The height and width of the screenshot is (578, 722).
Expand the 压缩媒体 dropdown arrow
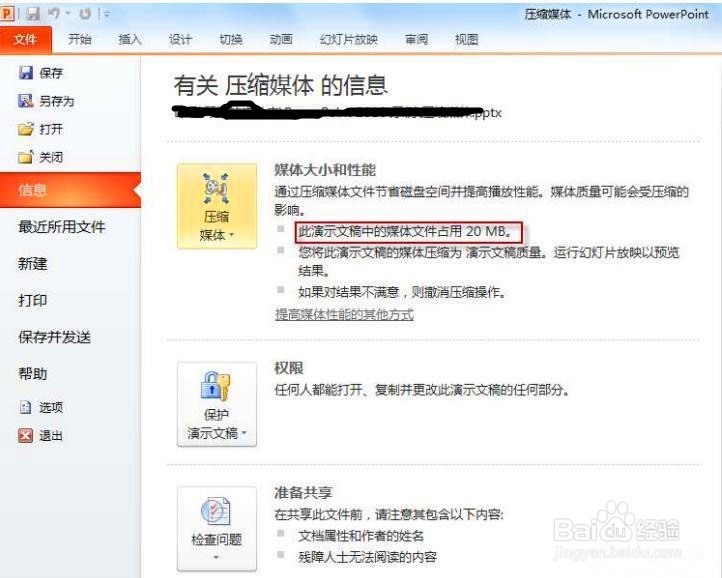pos(231,235)
